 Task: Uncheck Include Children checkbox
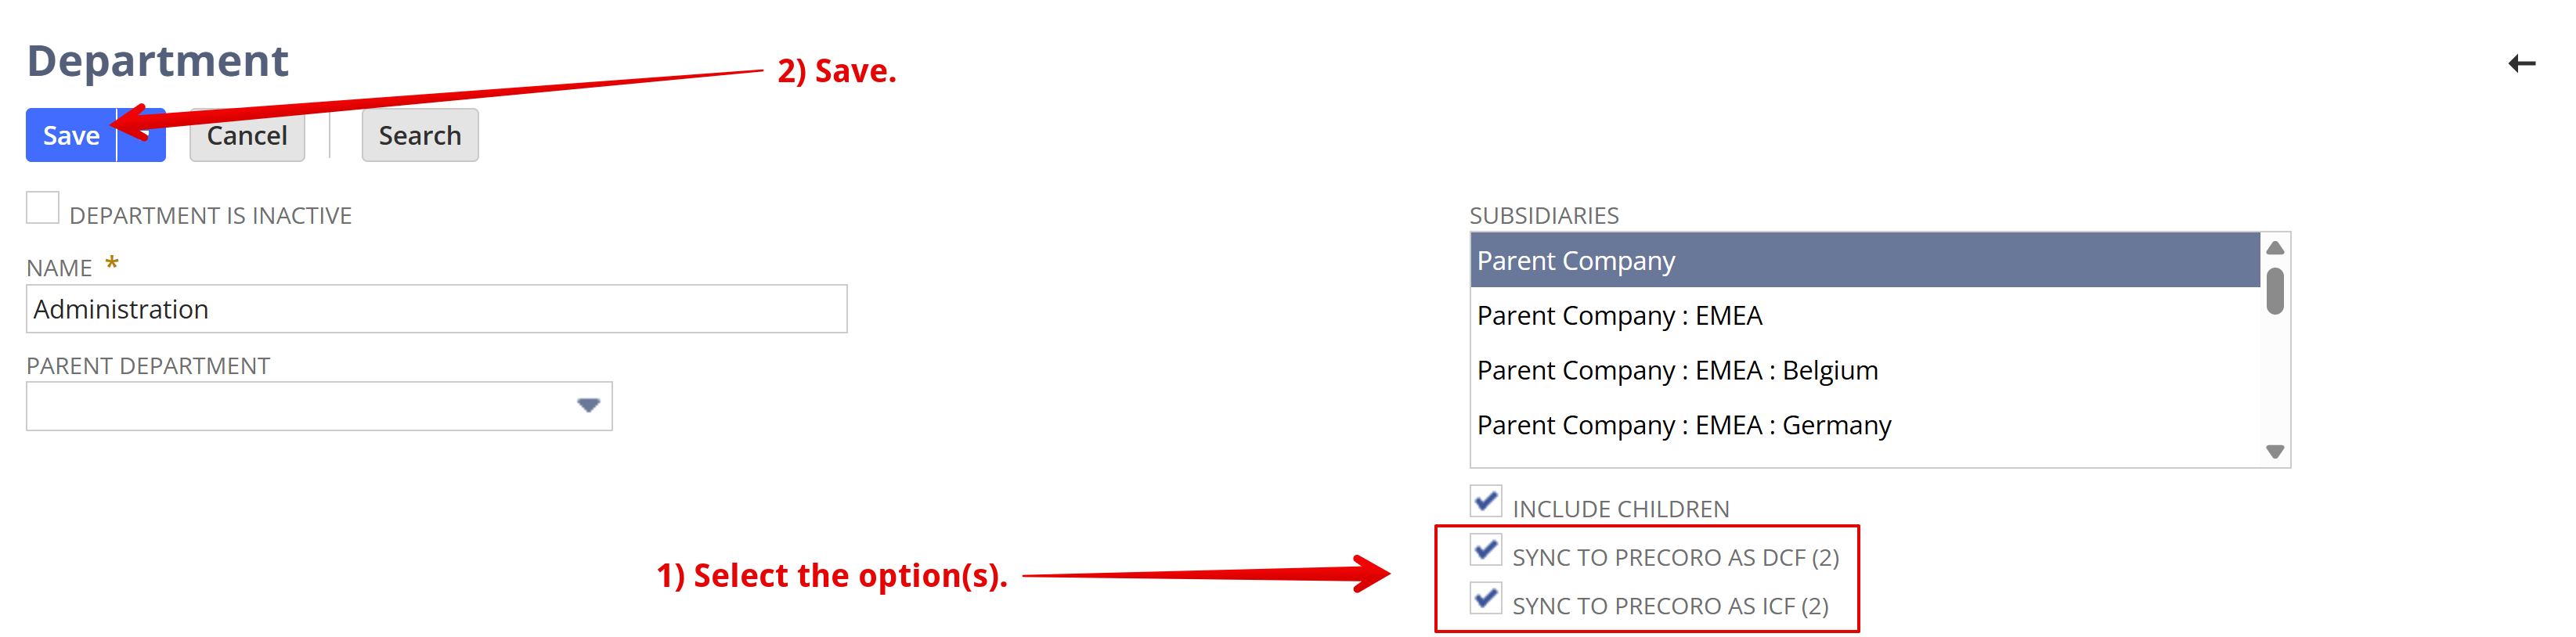(1485, 501)
